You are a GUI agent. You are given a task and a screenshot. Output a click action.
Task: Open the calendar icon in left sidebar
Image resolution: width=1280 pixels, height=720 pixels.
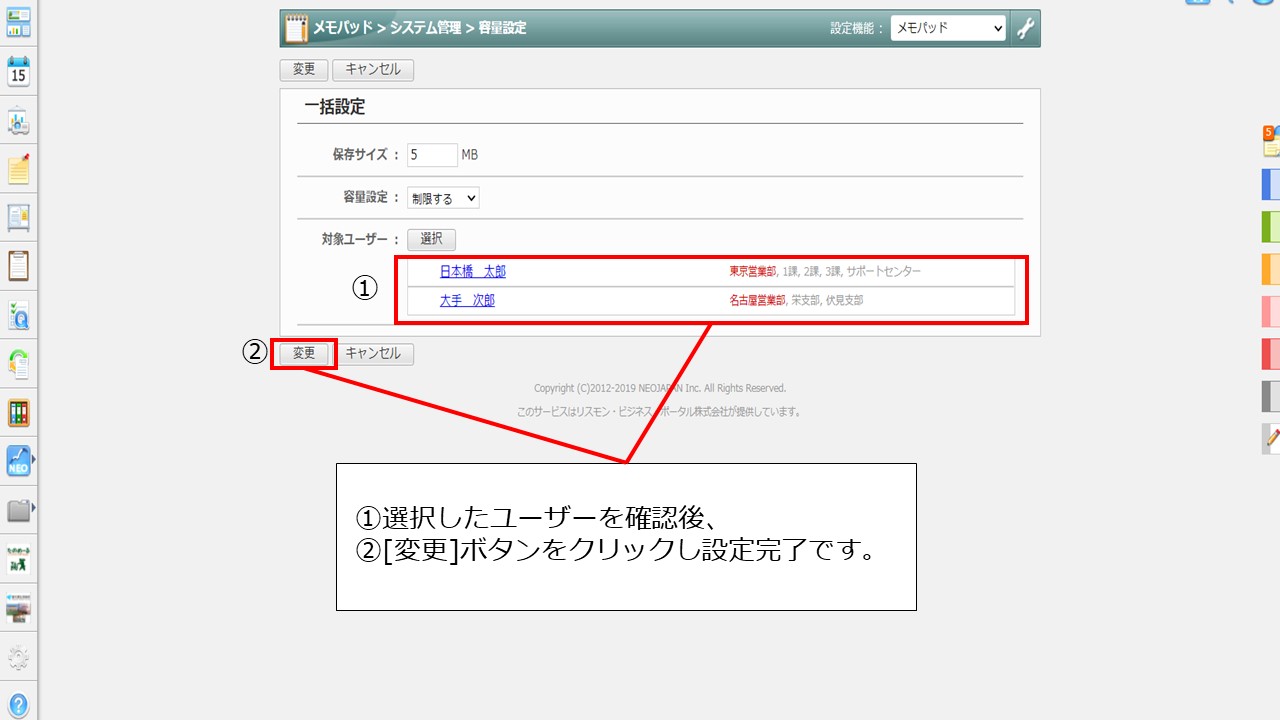(x=18, y=72)
